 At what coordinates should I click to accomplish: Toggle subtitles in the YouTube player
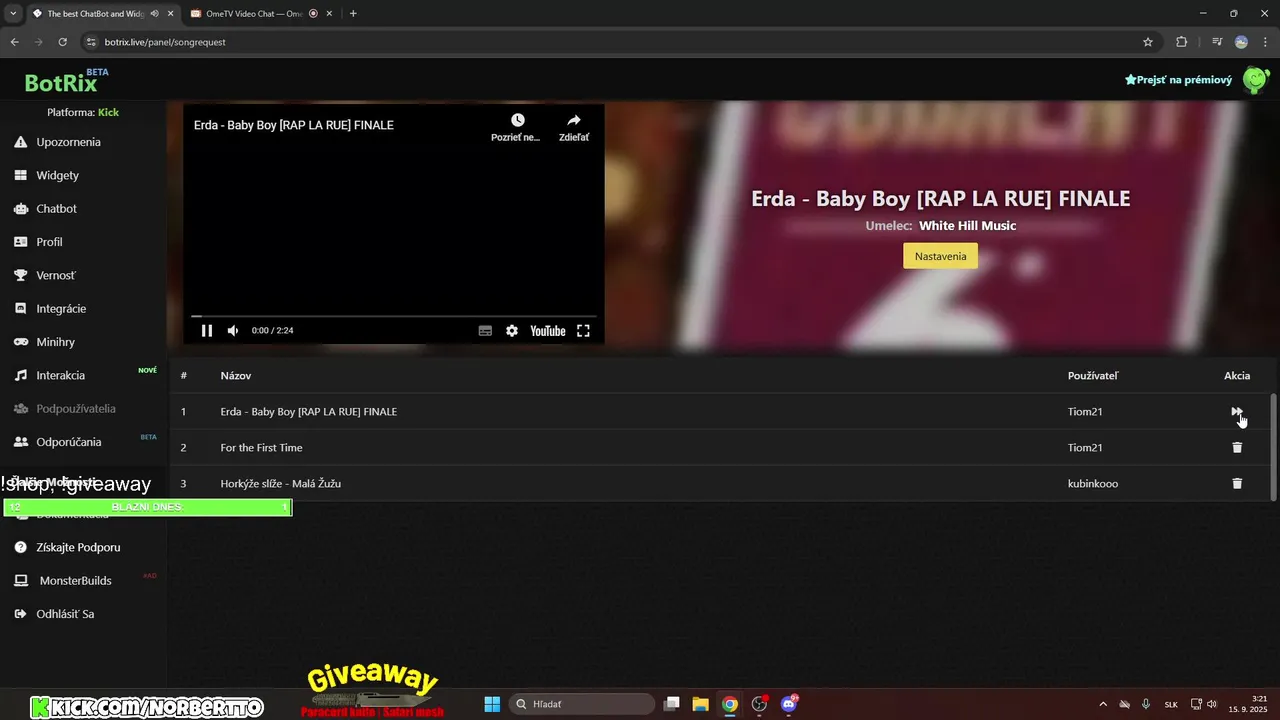pos(485,331)
